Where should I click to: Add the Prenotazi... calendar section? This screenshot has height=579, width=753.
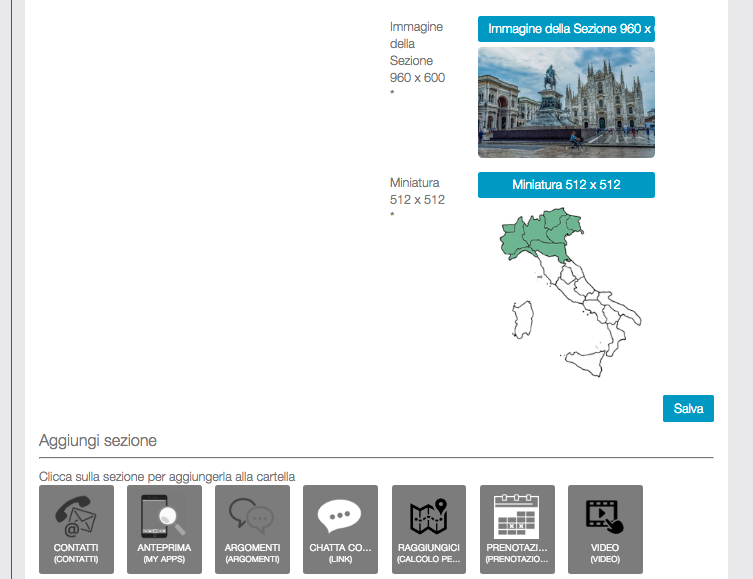click(x=517, y=518)
